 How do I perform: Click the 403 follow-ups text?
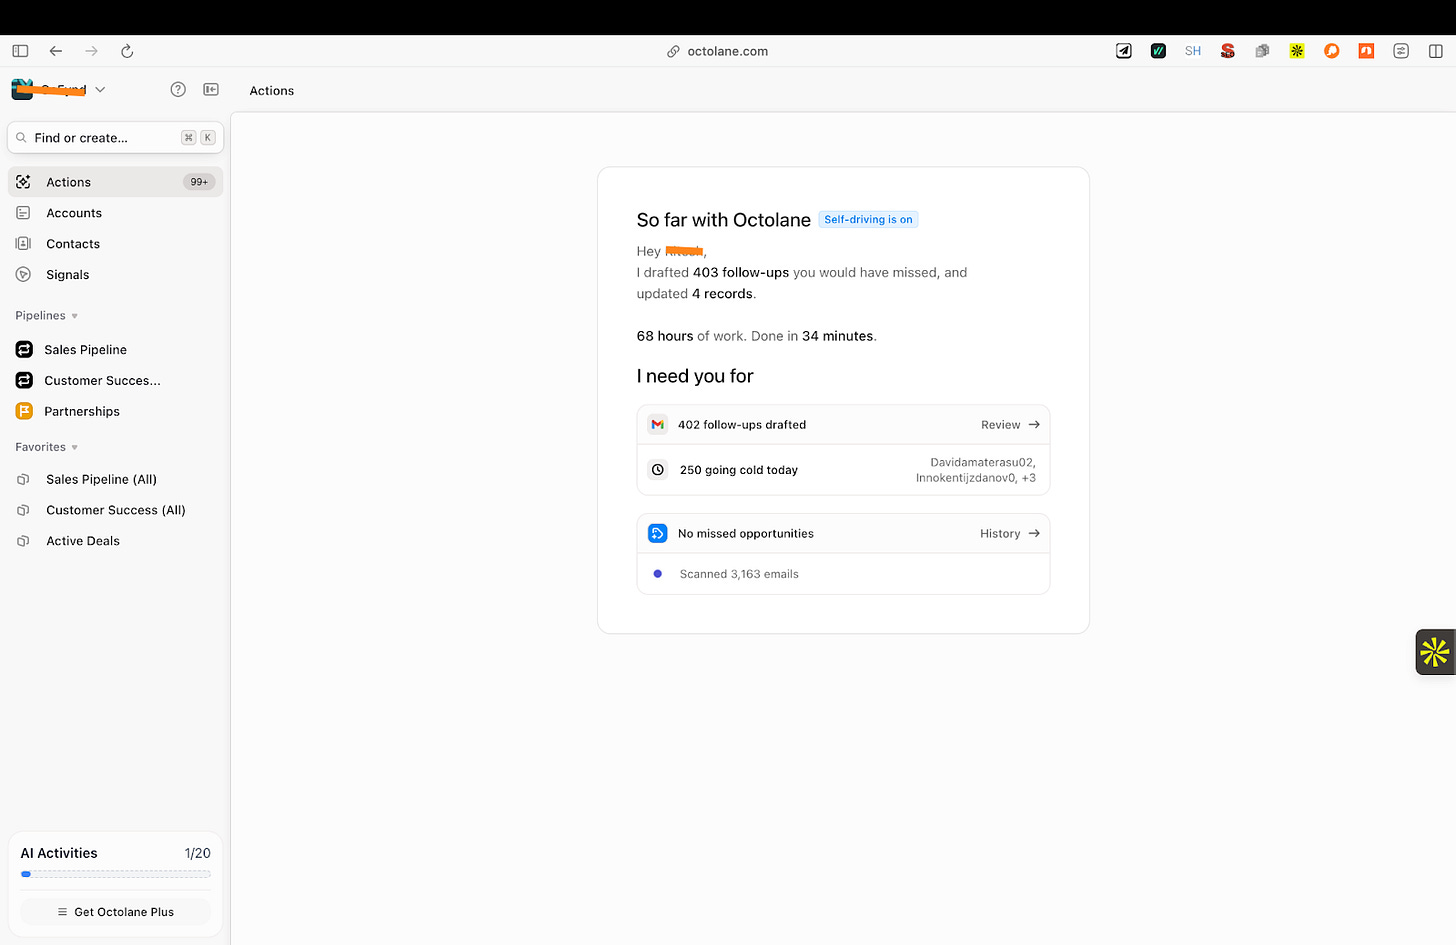click(x=741, y=272)
